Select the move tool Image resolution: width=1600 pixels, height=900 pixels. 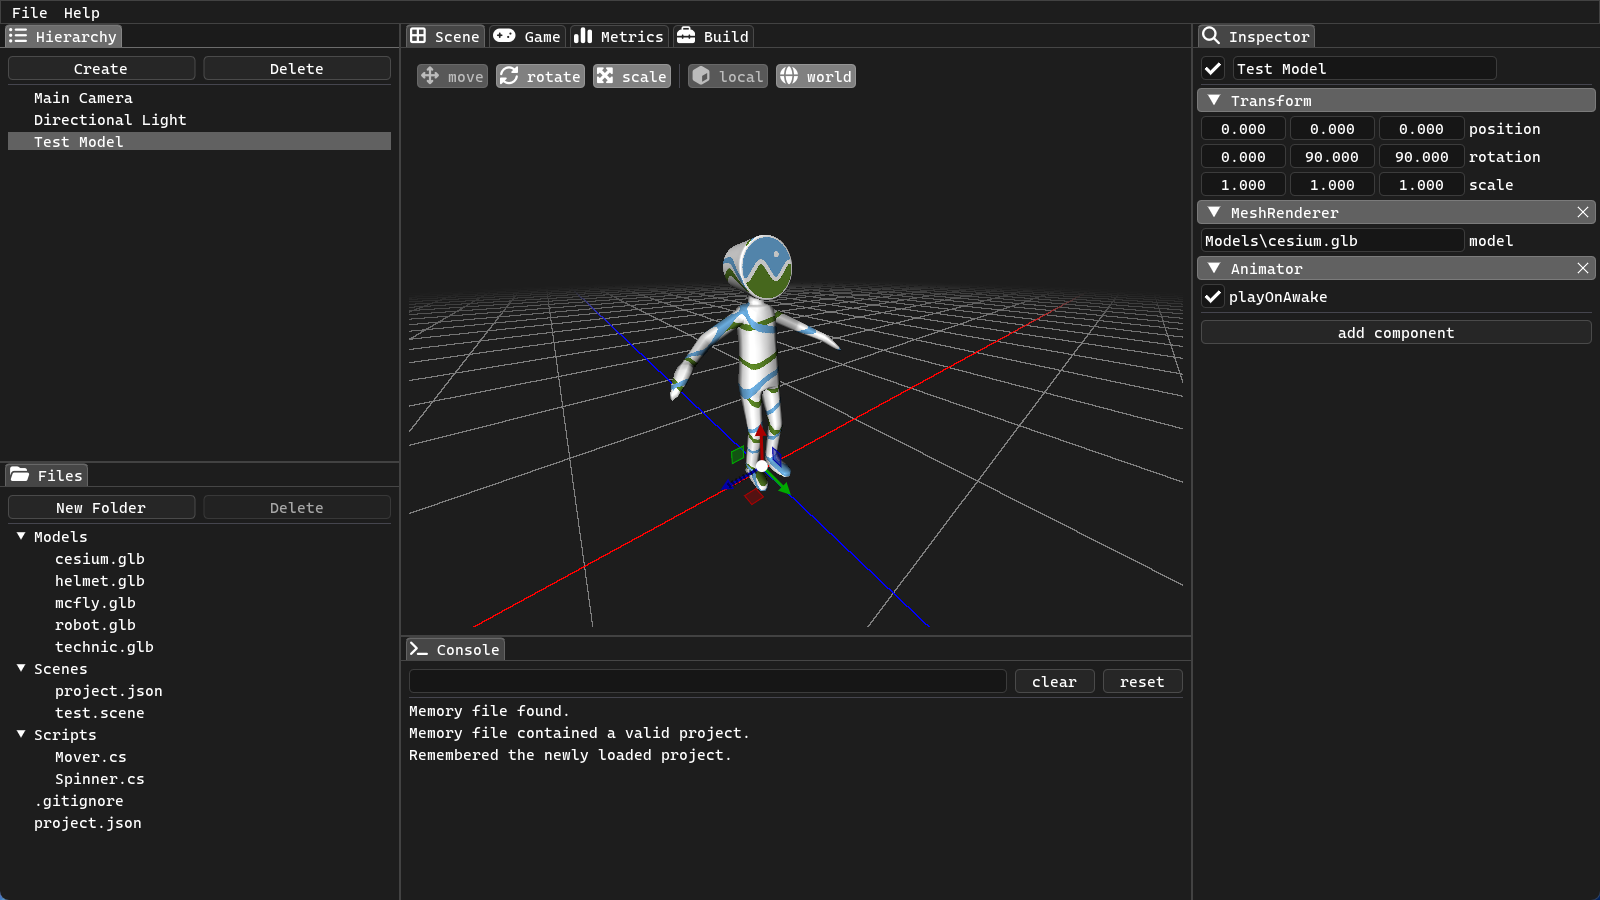(x=452, y=76)
